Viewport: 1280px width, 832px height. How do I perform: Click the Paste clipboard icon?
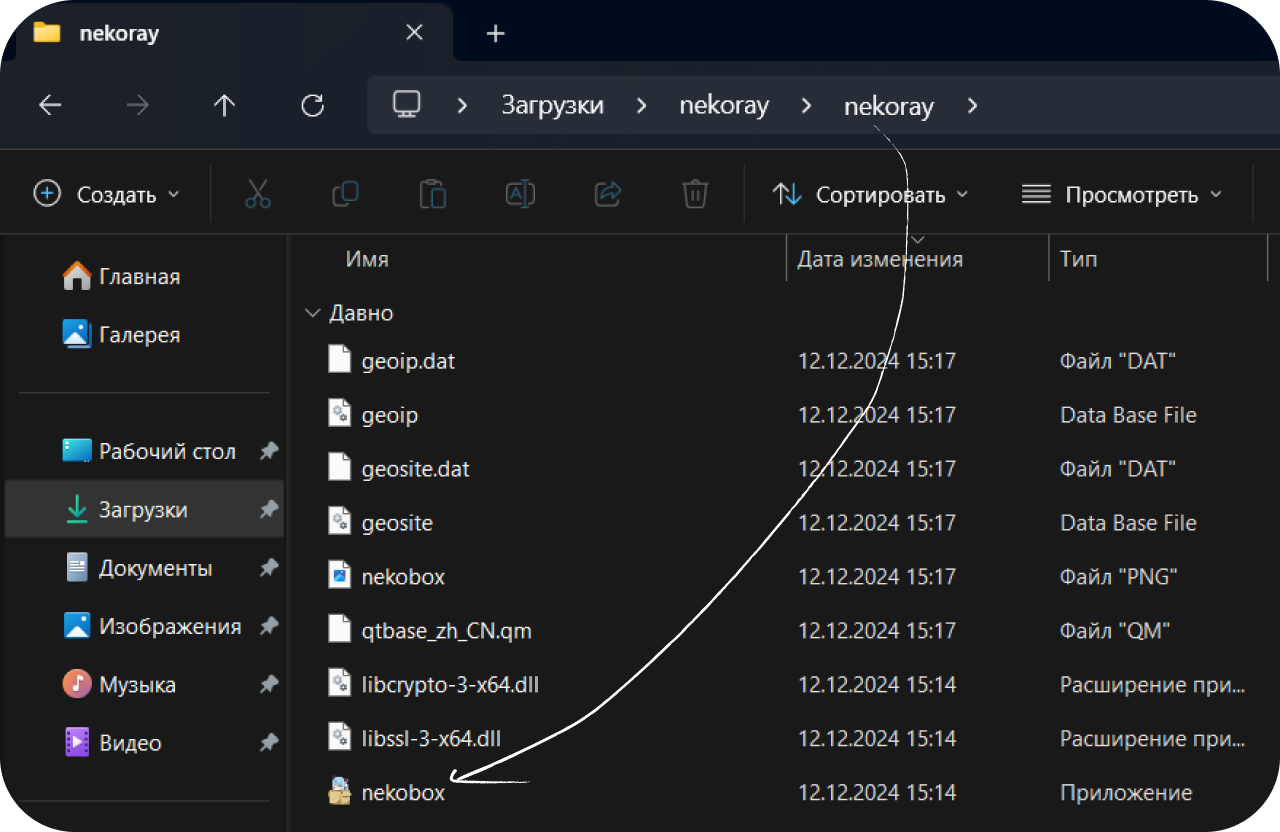point(432,194)
